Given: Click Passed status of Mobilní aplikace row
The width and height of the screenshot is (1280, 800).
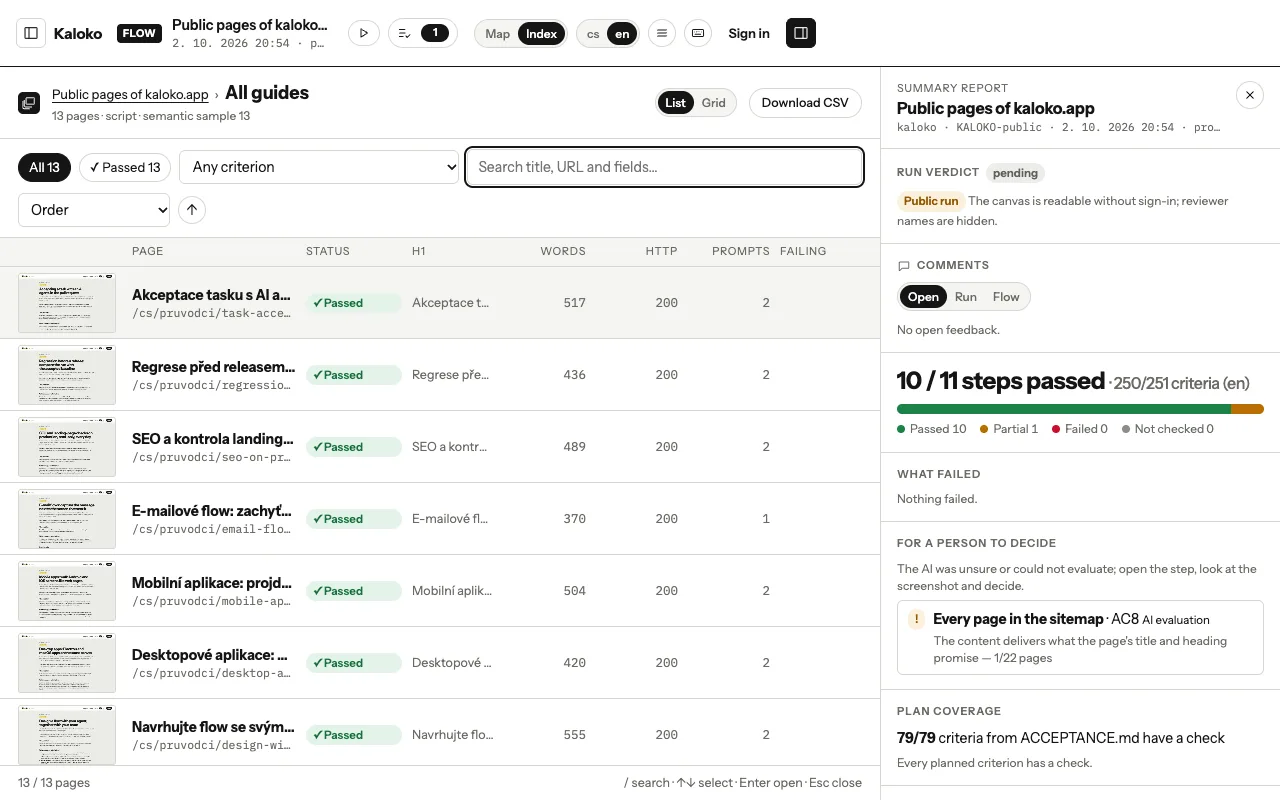Looking at the screenshot, I should click(353, 591).
